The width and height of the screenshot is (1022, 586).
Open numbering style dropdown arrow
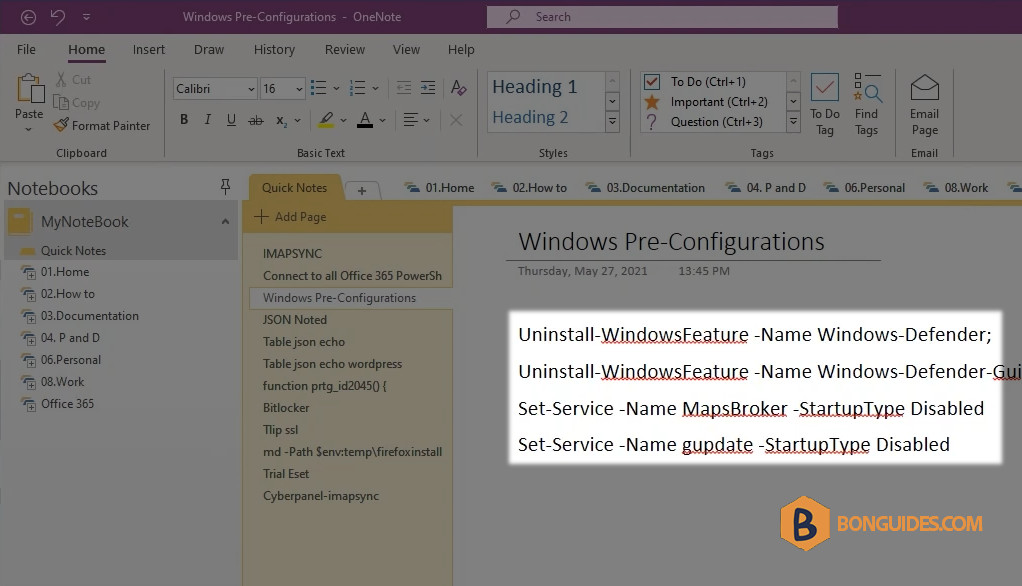375,88
